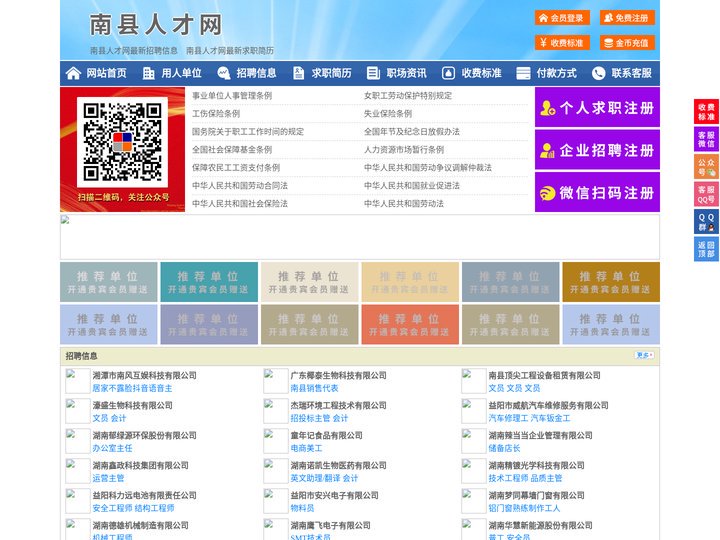Screen dimensions: 720x540
Task: Click the orange 收费标准 header button
Action: (x=562, y=43)
